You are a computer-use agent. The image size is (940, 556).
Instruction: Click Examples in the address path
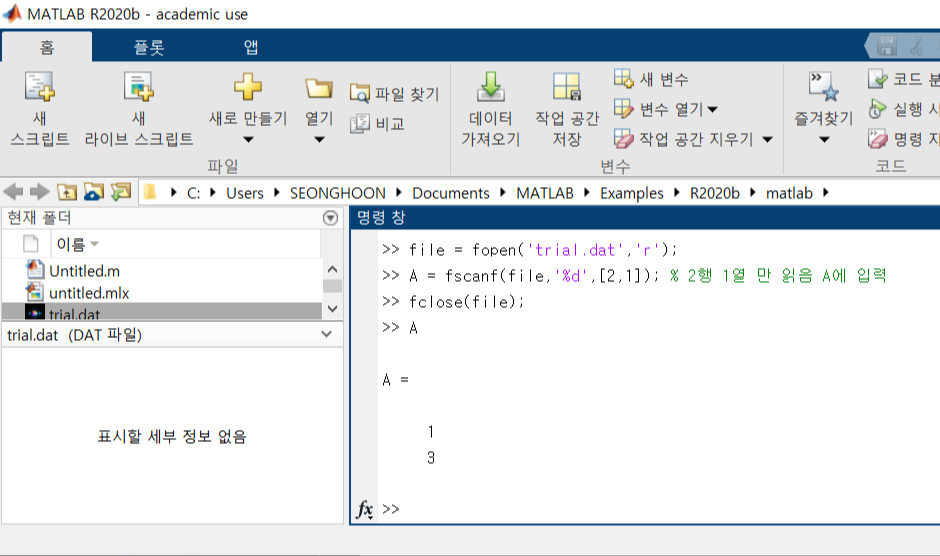(x=631, y=193)
